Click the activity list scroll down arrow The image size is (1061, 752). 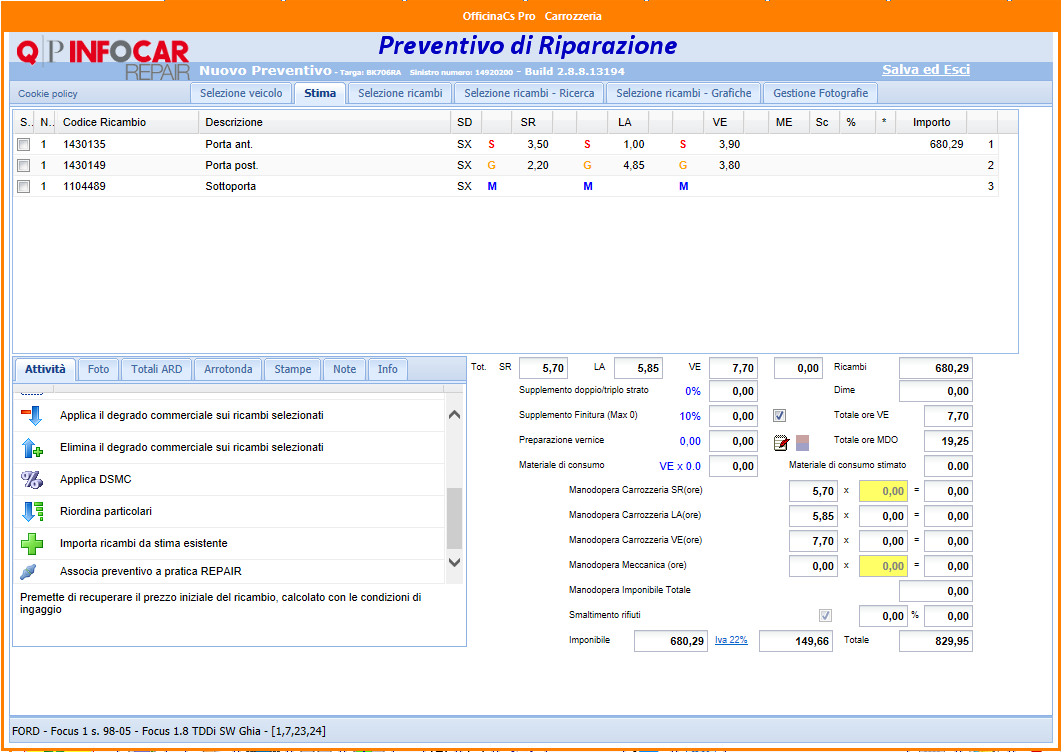[454, 562]
